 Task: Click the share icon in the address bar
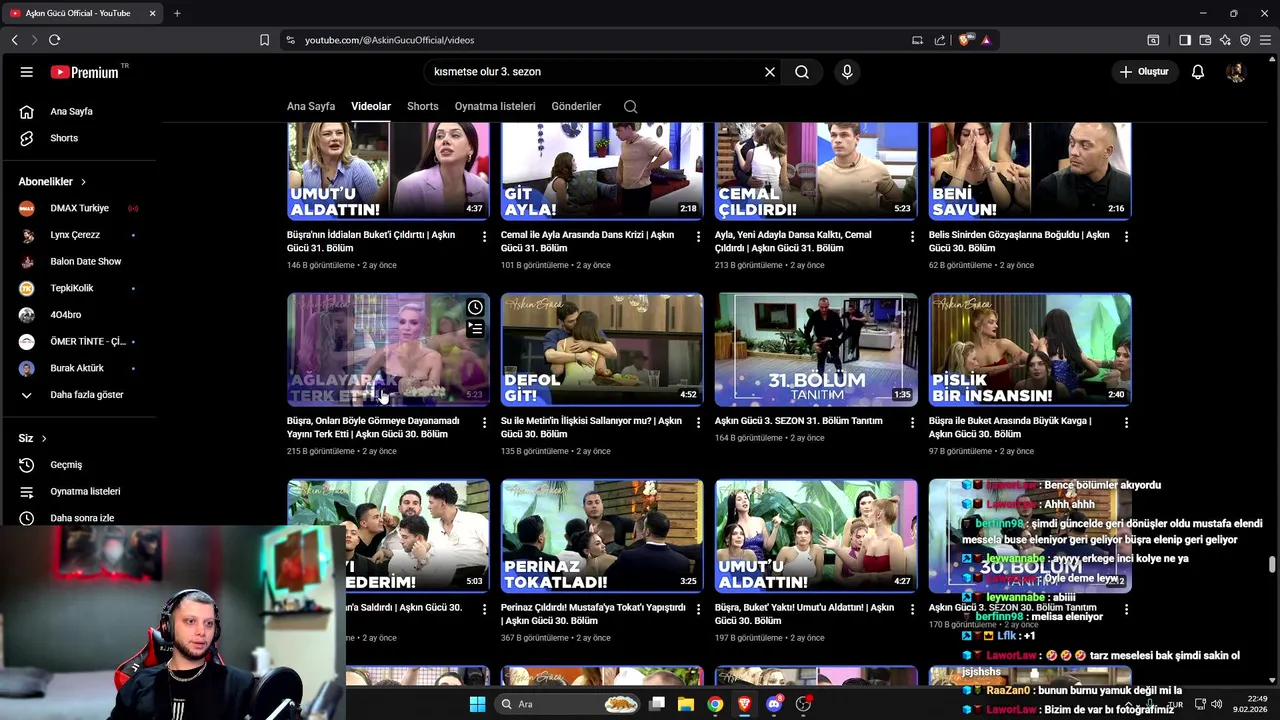click(x=940, y=40)
